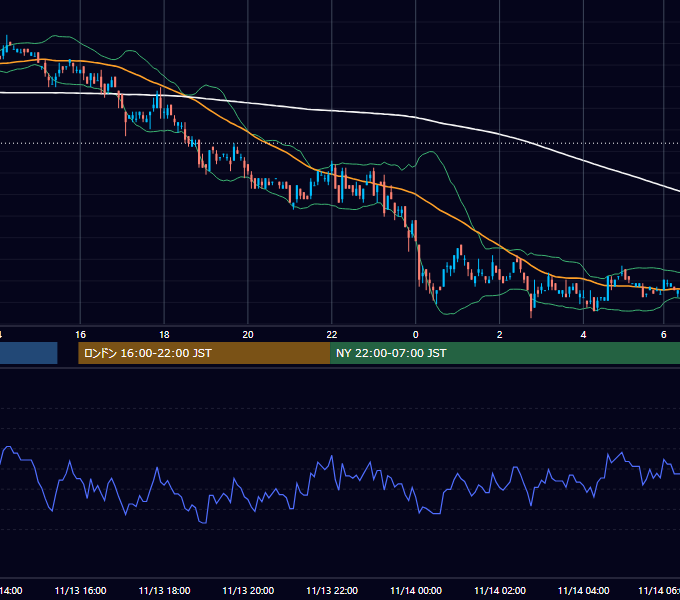Screen dimensions: 680x600
Task: Click the 16 hour label on price chart axis
Action: click(x=80, y=335)
